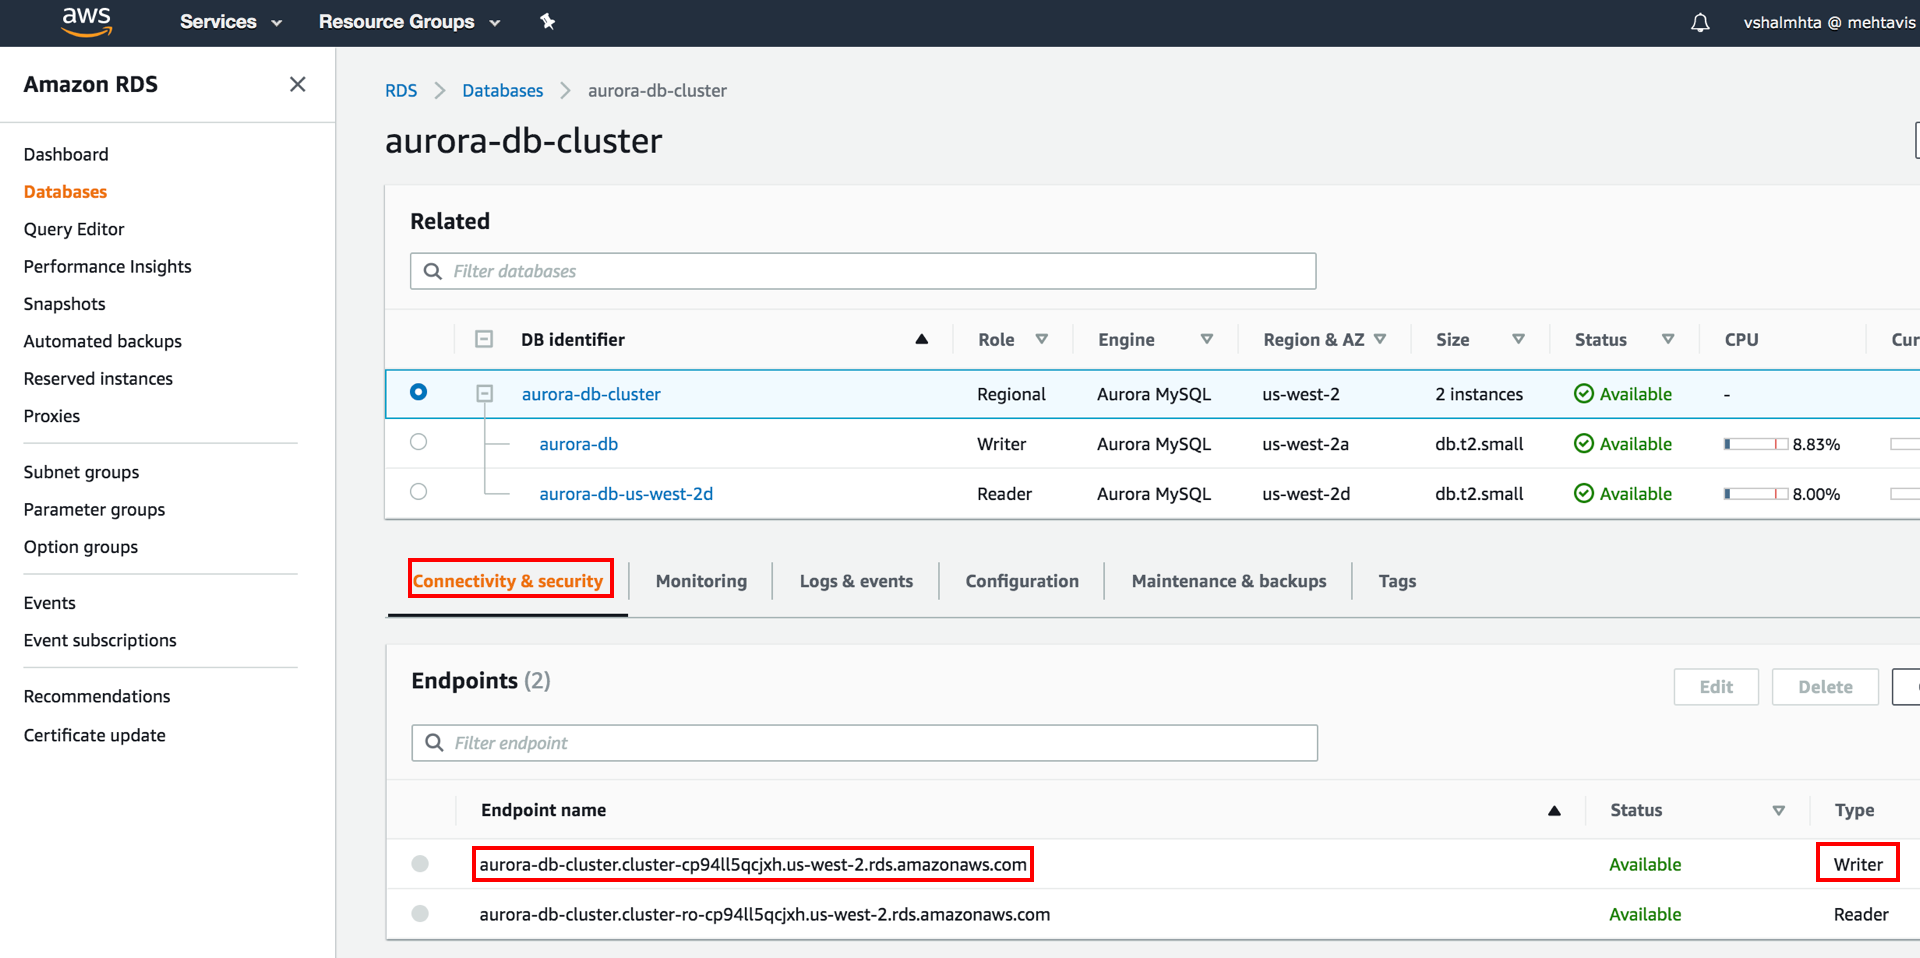Switch to Connectivity & security tab
This screenshot has height=958, width=1920.
[x=508, y=581]
